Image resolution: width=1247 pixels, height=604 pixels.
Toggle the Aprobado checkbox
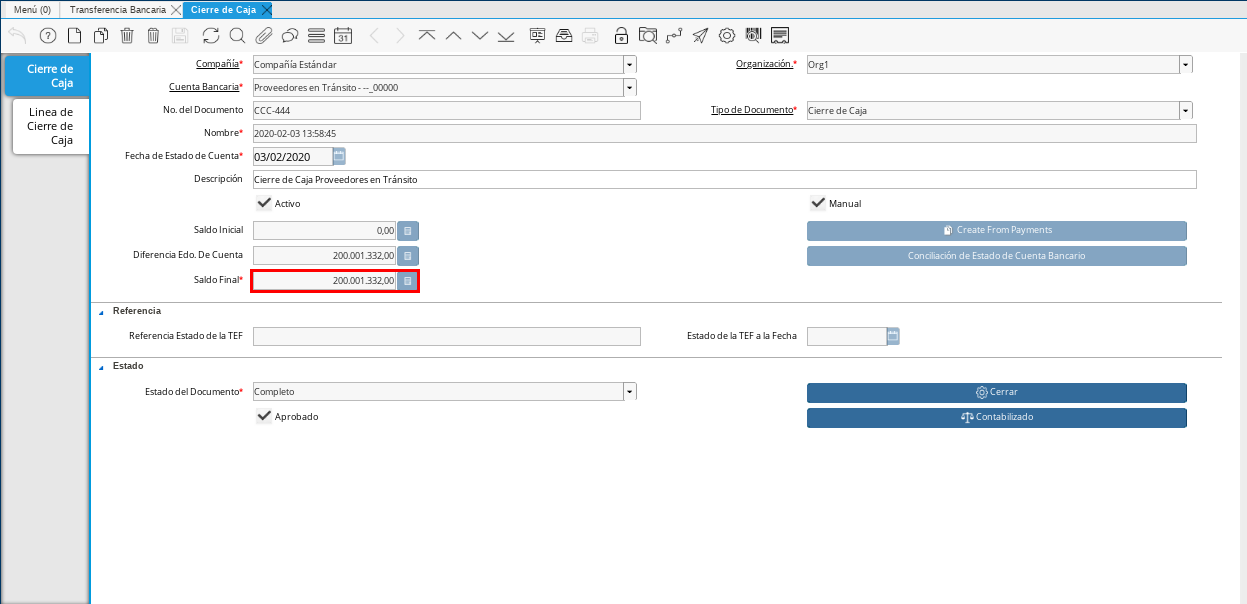click(265, 416)
